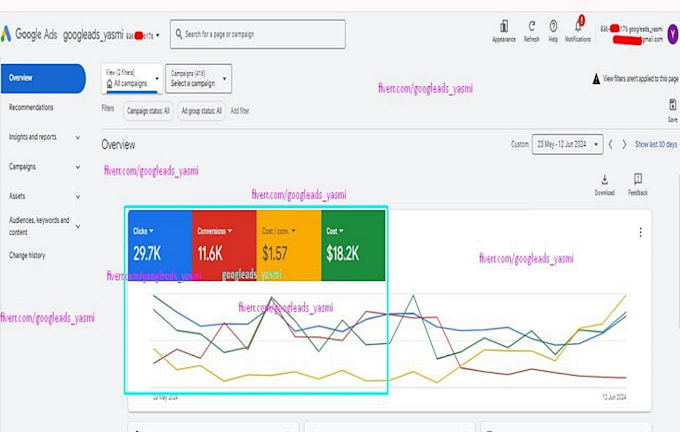
Task: Go to previous date range arrow
Action: coord(611,144)
